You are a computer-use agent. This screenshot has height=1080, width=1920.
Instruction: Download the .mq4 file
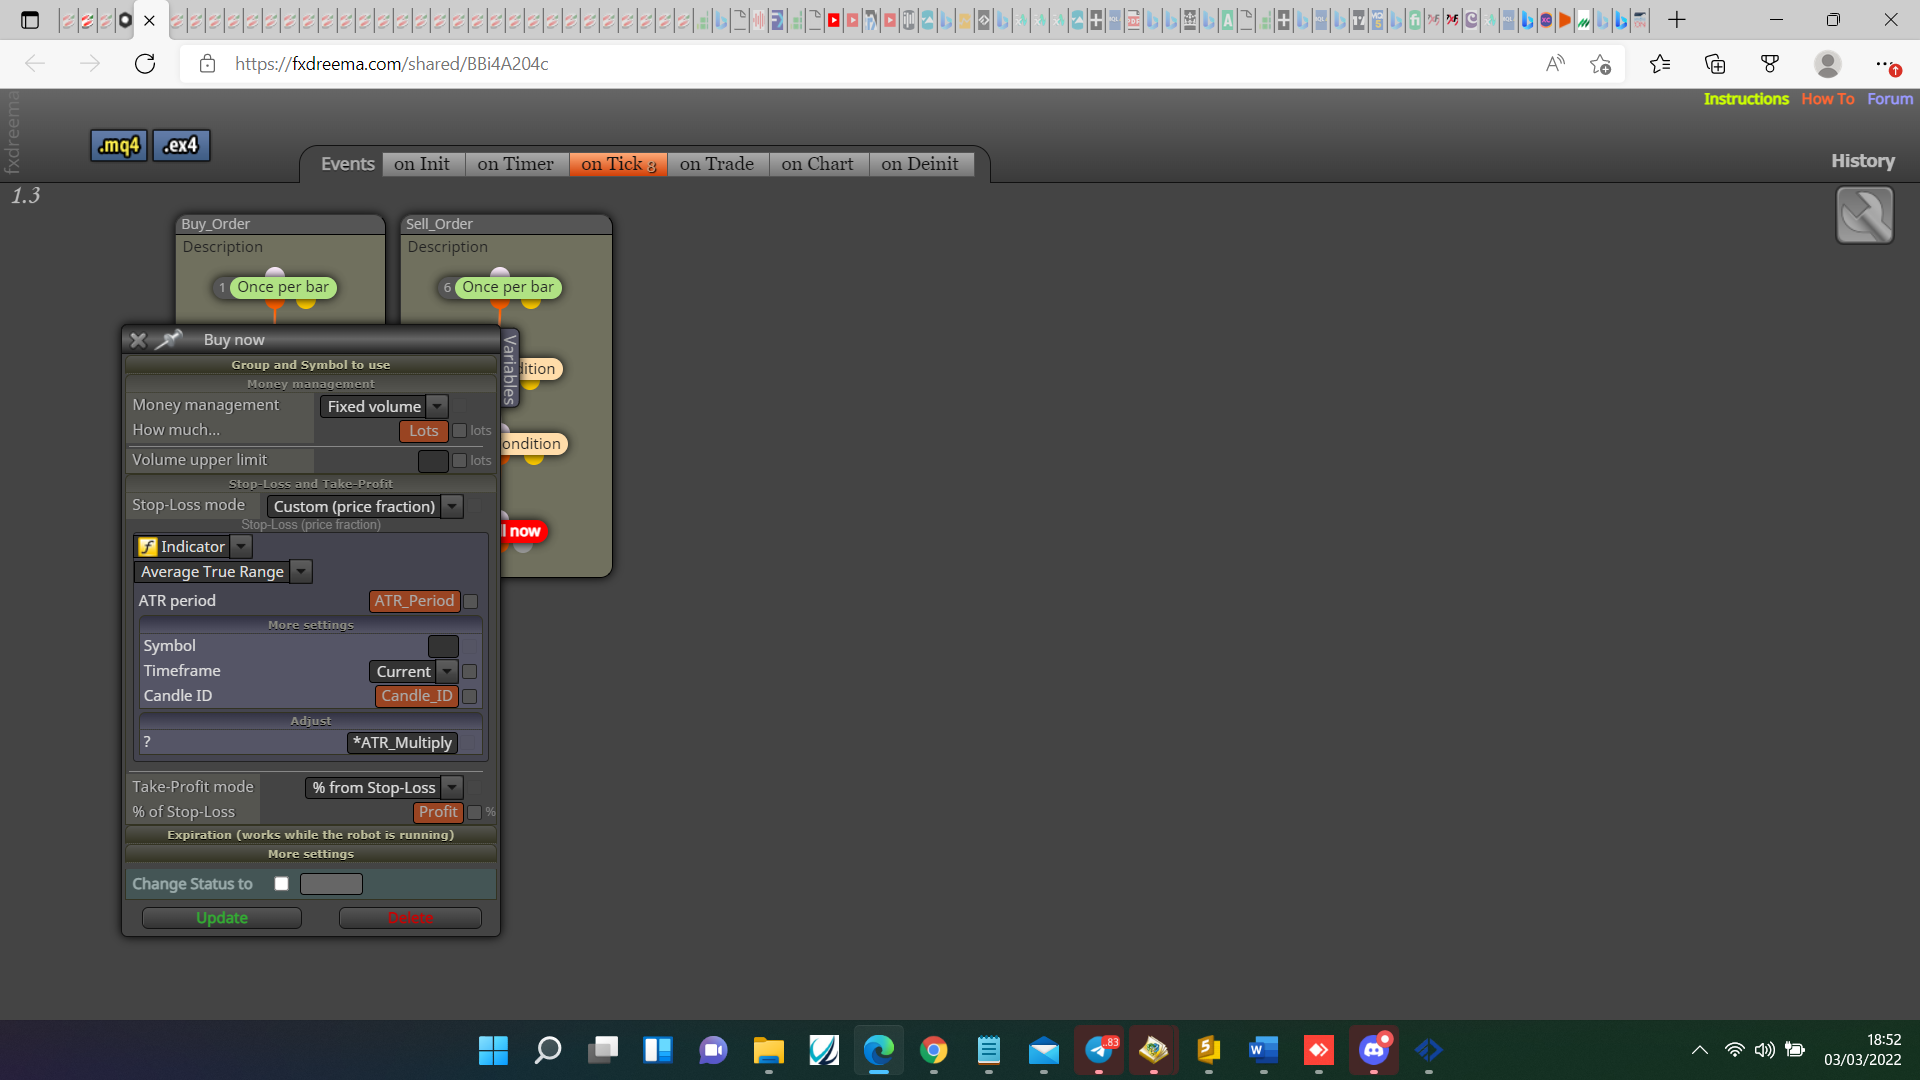(119, 145)
